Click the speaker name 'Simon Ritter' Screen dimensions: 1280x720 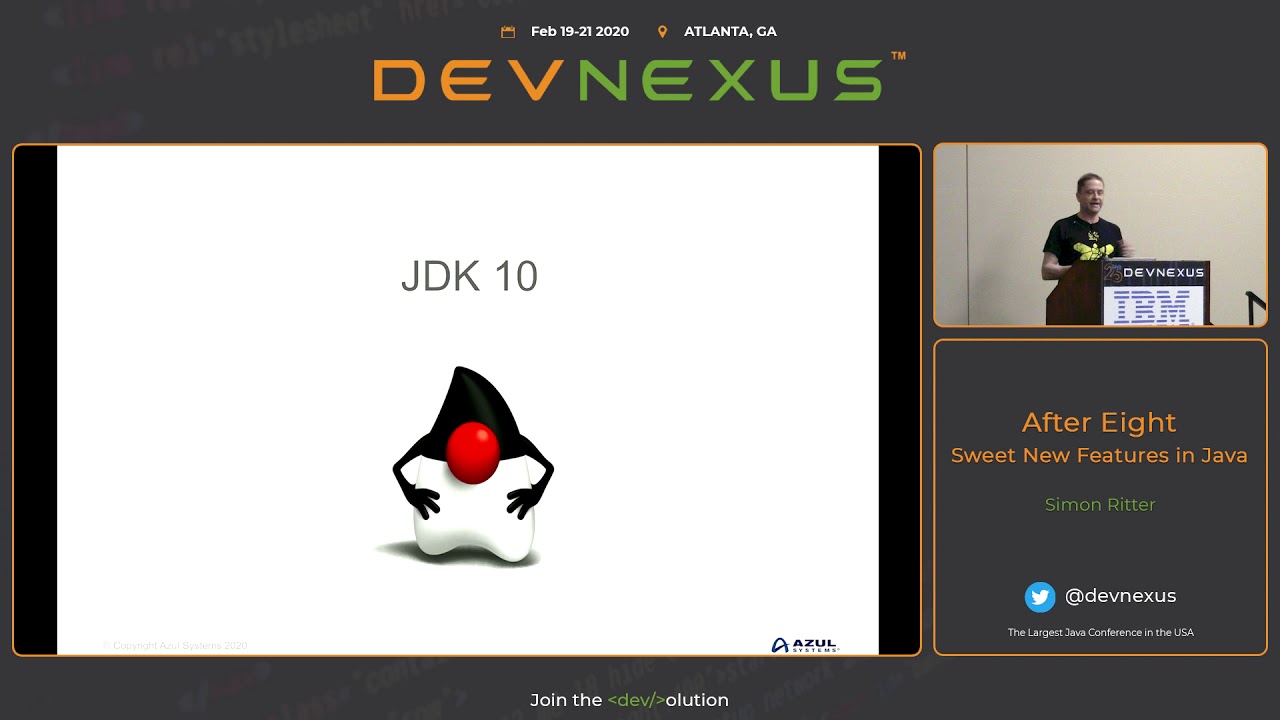pos(1100,505)
